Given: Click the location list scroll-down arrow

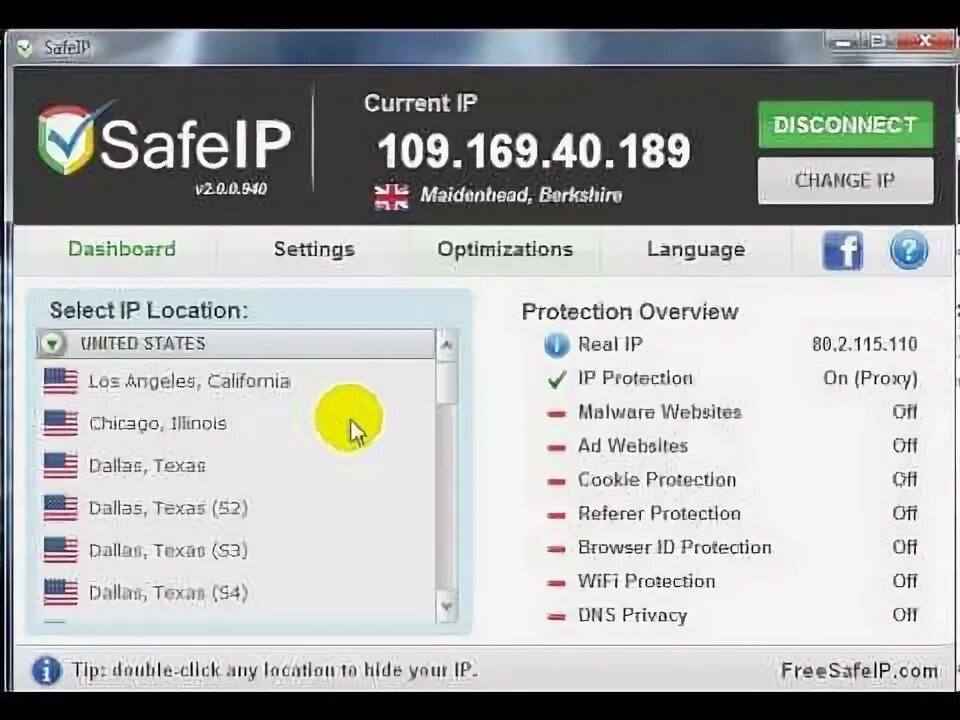Looking at the screenshot, I should tap(446, 607).
